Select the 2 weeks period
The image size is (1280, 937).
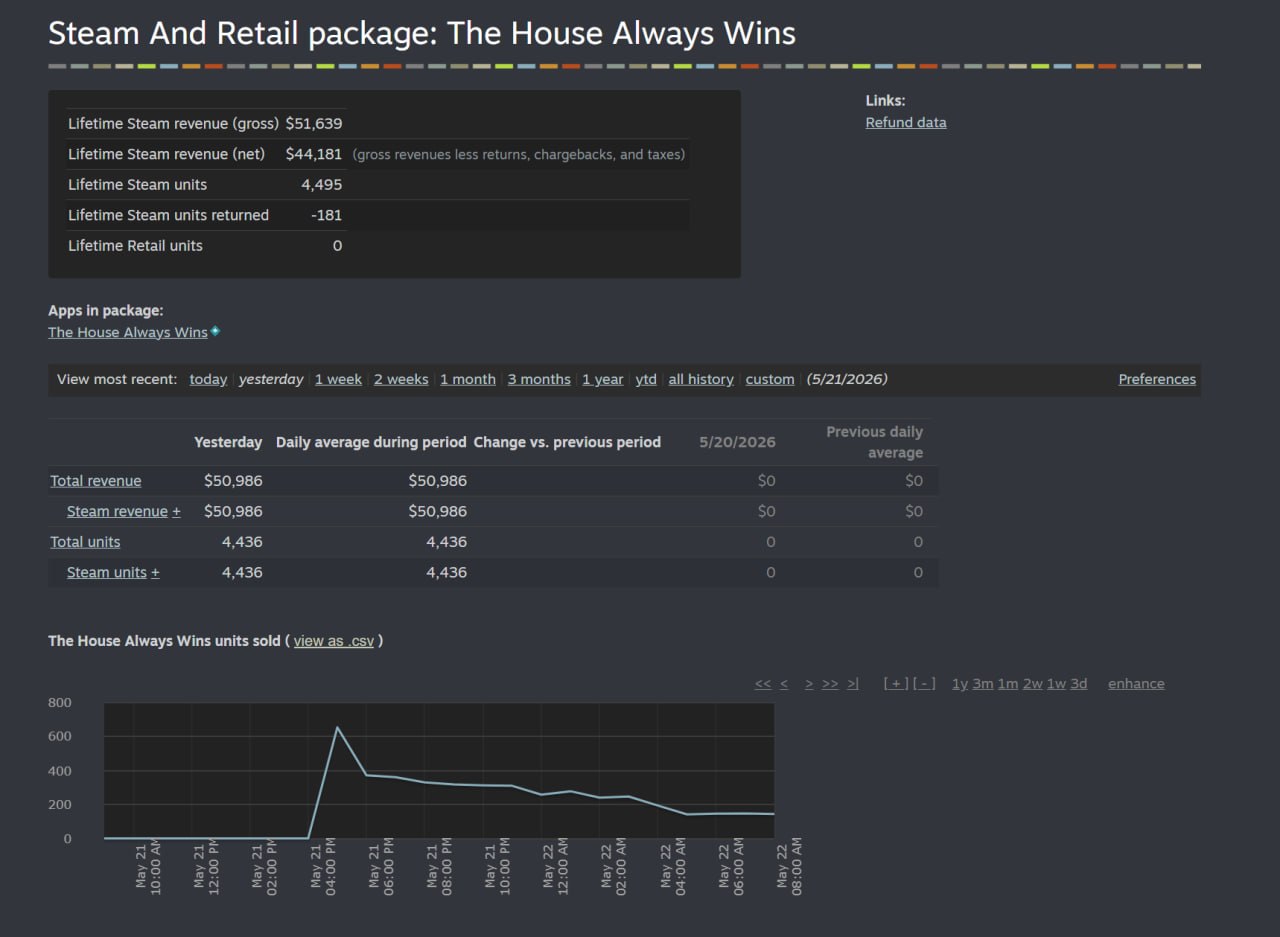(x=401, y=379)
